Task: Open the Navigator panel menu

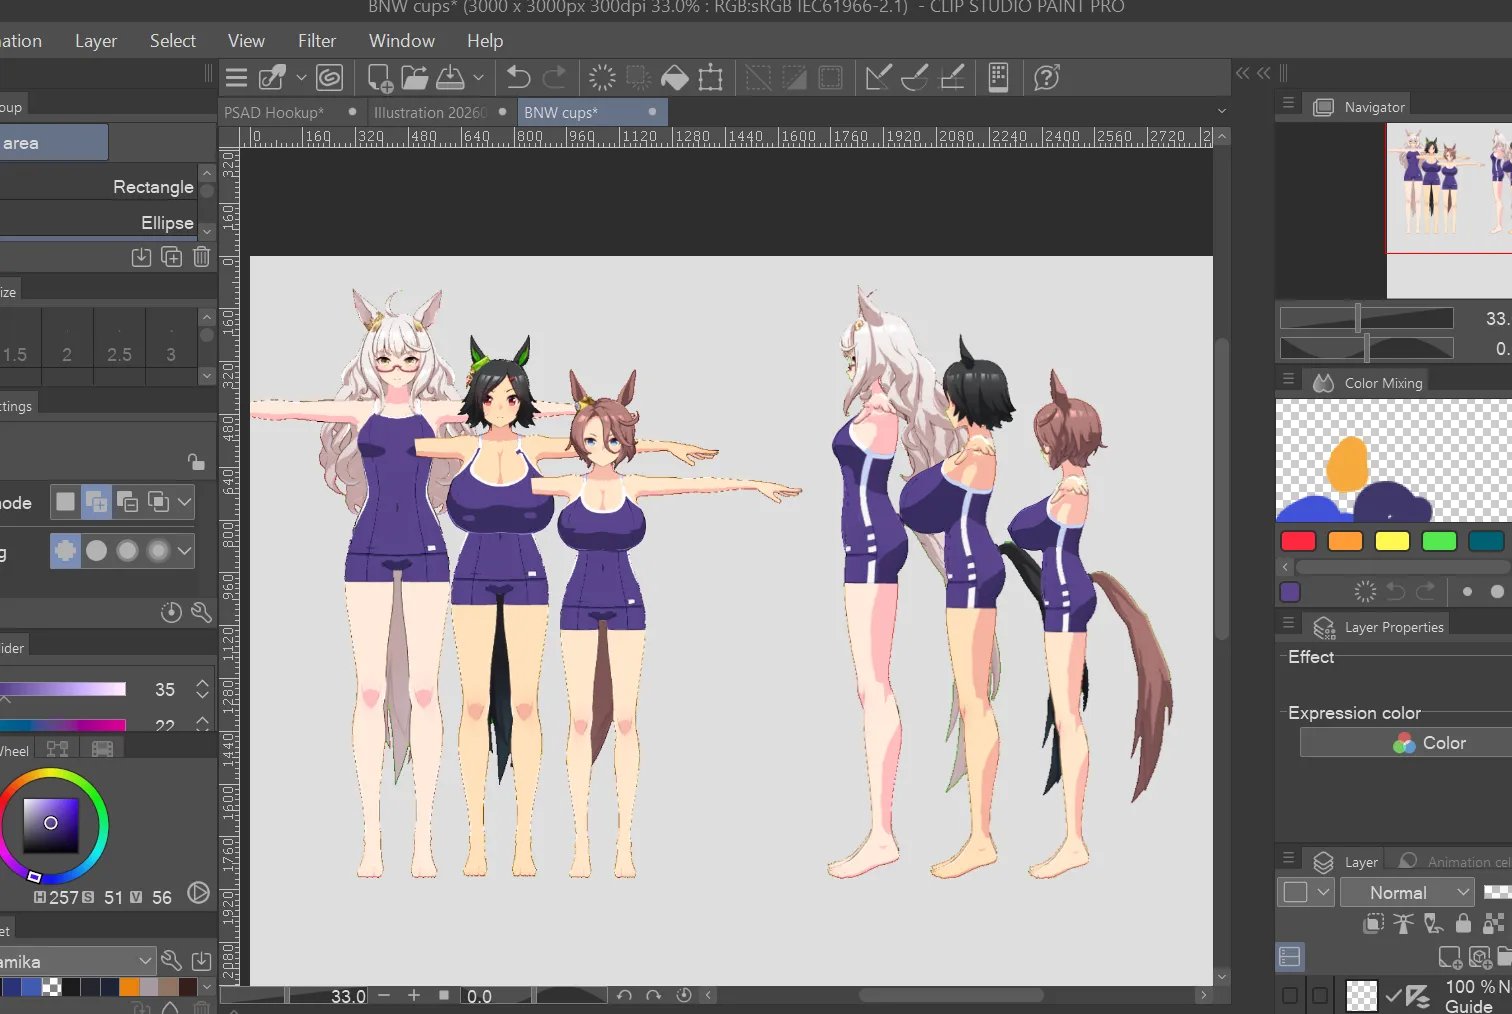Action: (1288, 104)
